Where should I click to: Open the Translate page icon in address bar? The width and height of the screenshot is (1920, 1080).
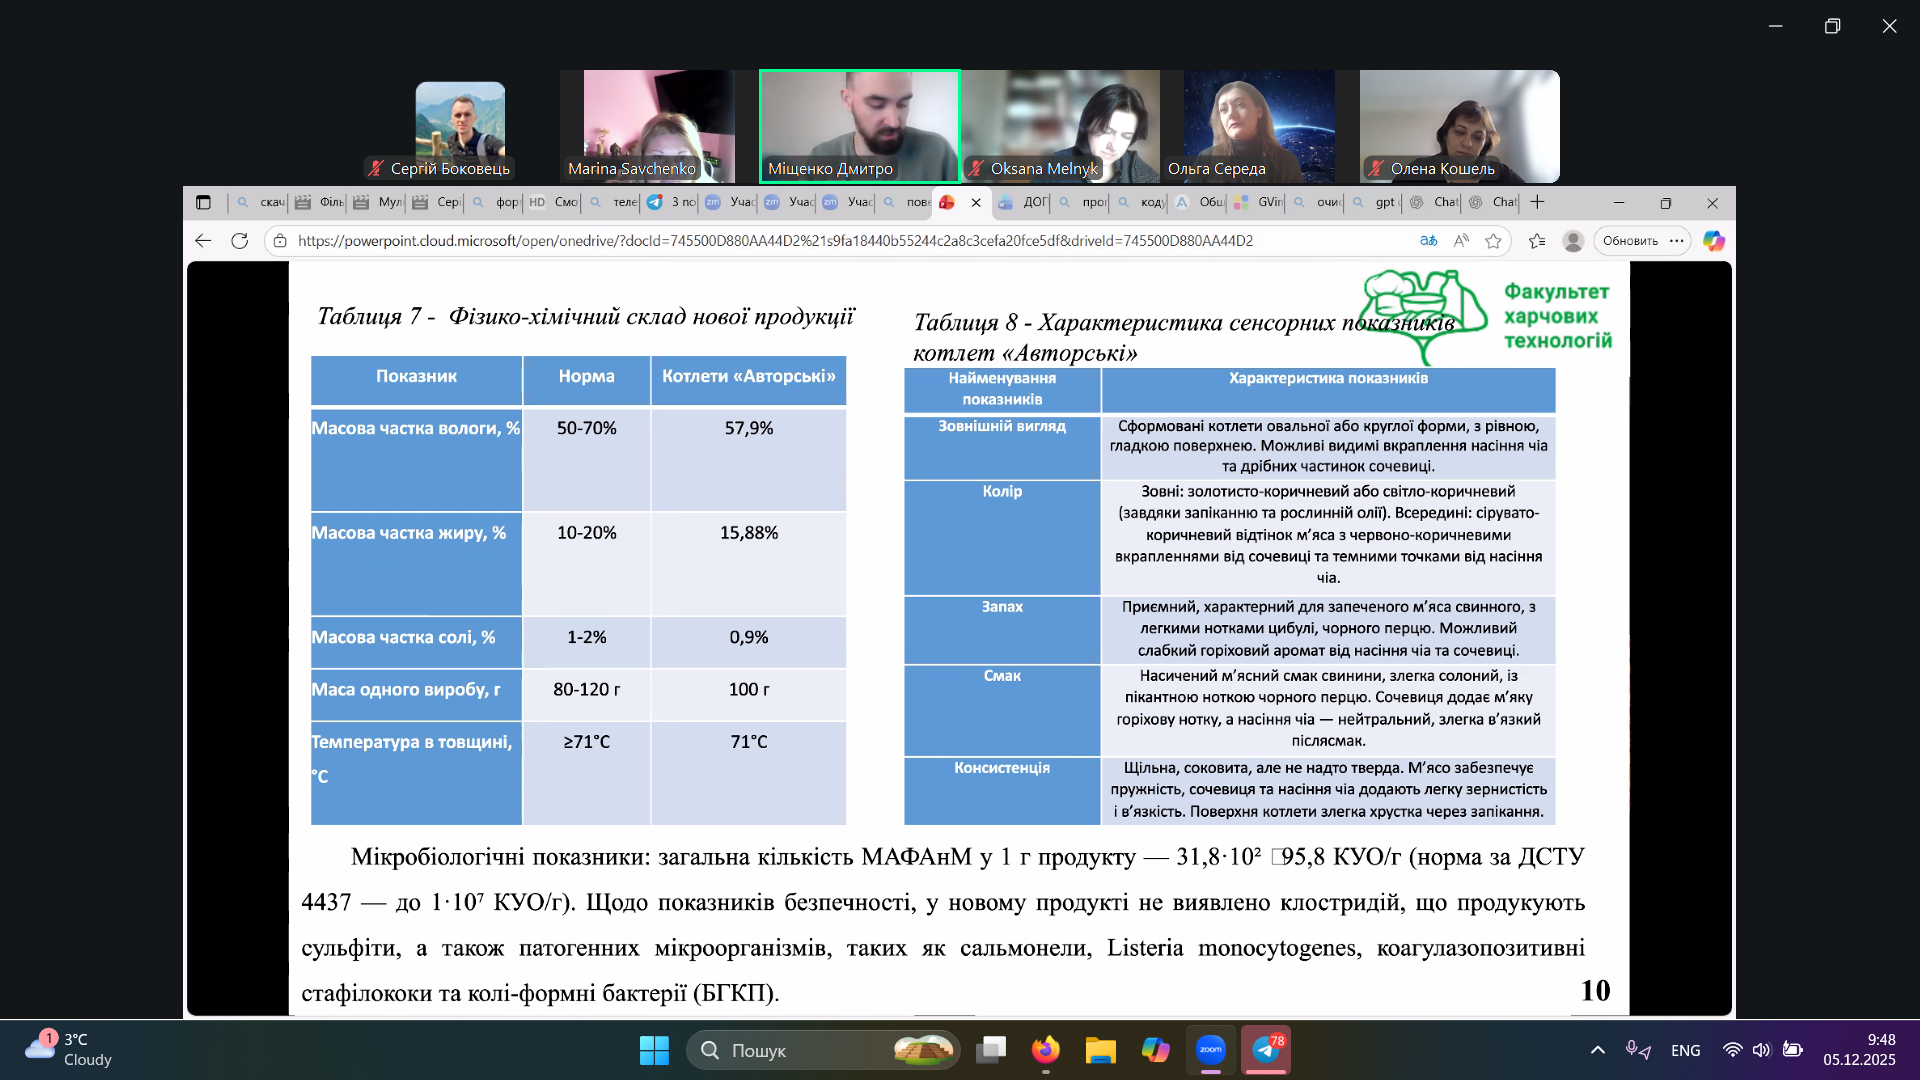click(1428, 241)
